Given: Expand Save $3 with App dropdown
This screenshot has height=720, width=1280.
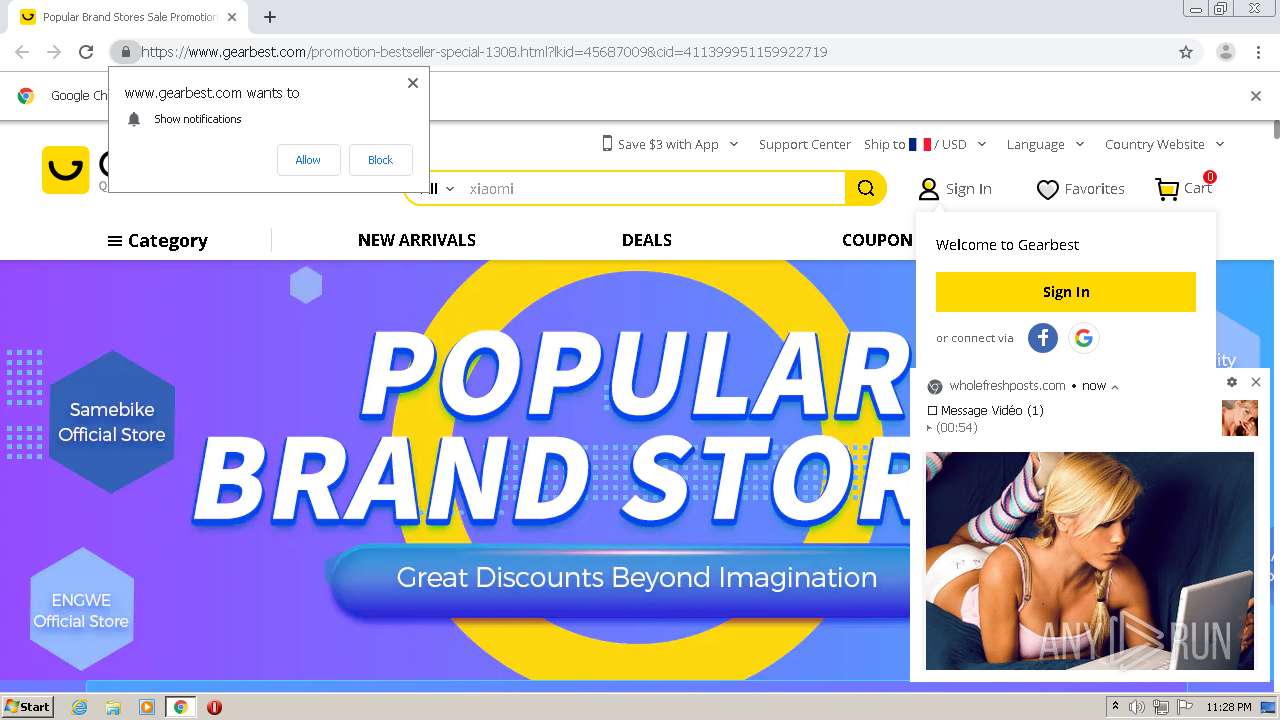Looking at the screenshot, I should click(x=670, y=144).
